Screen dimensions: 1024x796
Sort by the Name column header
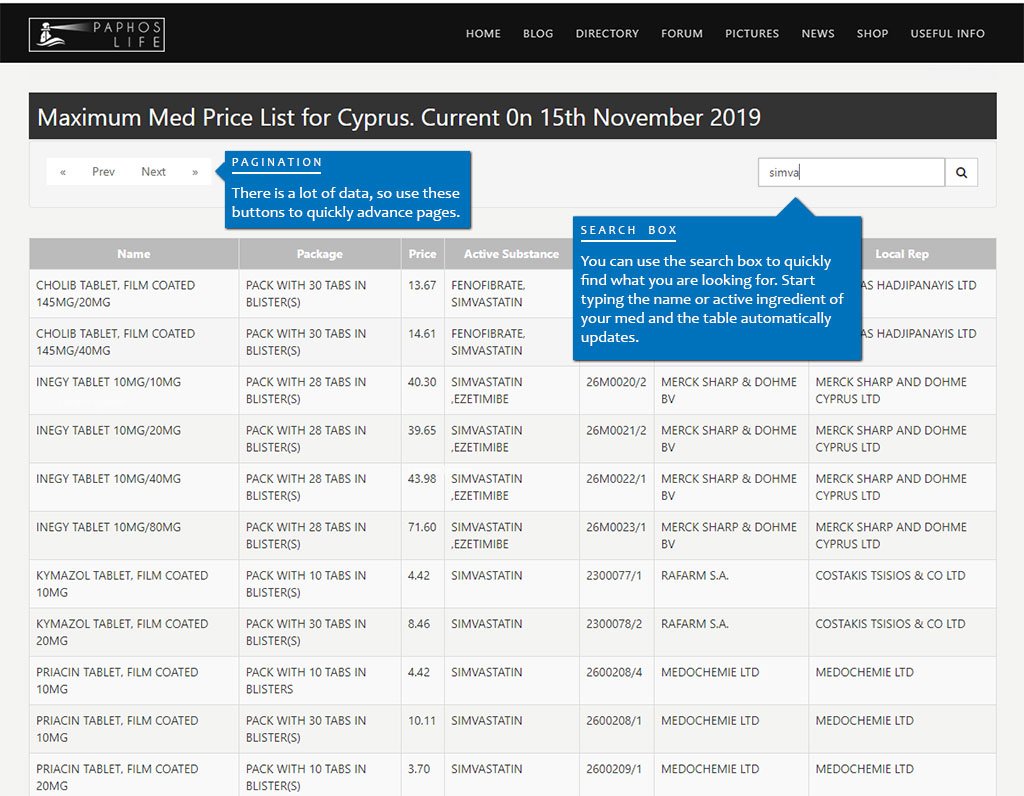tap(134, 254)
